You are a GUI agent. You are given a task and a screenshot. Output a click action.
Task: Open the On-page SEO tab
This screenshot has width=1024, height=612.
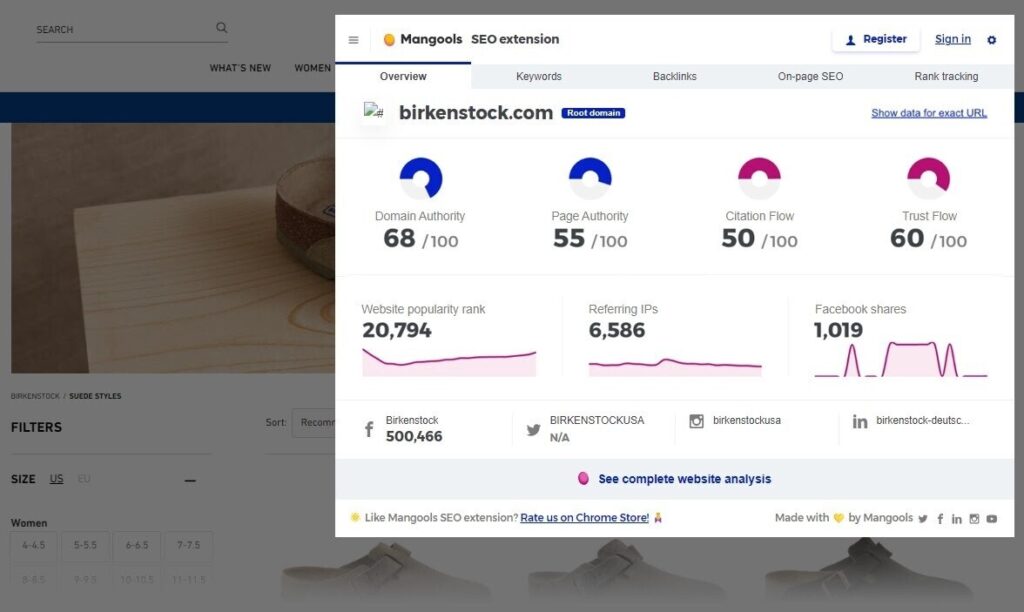(x=810, y=76)
